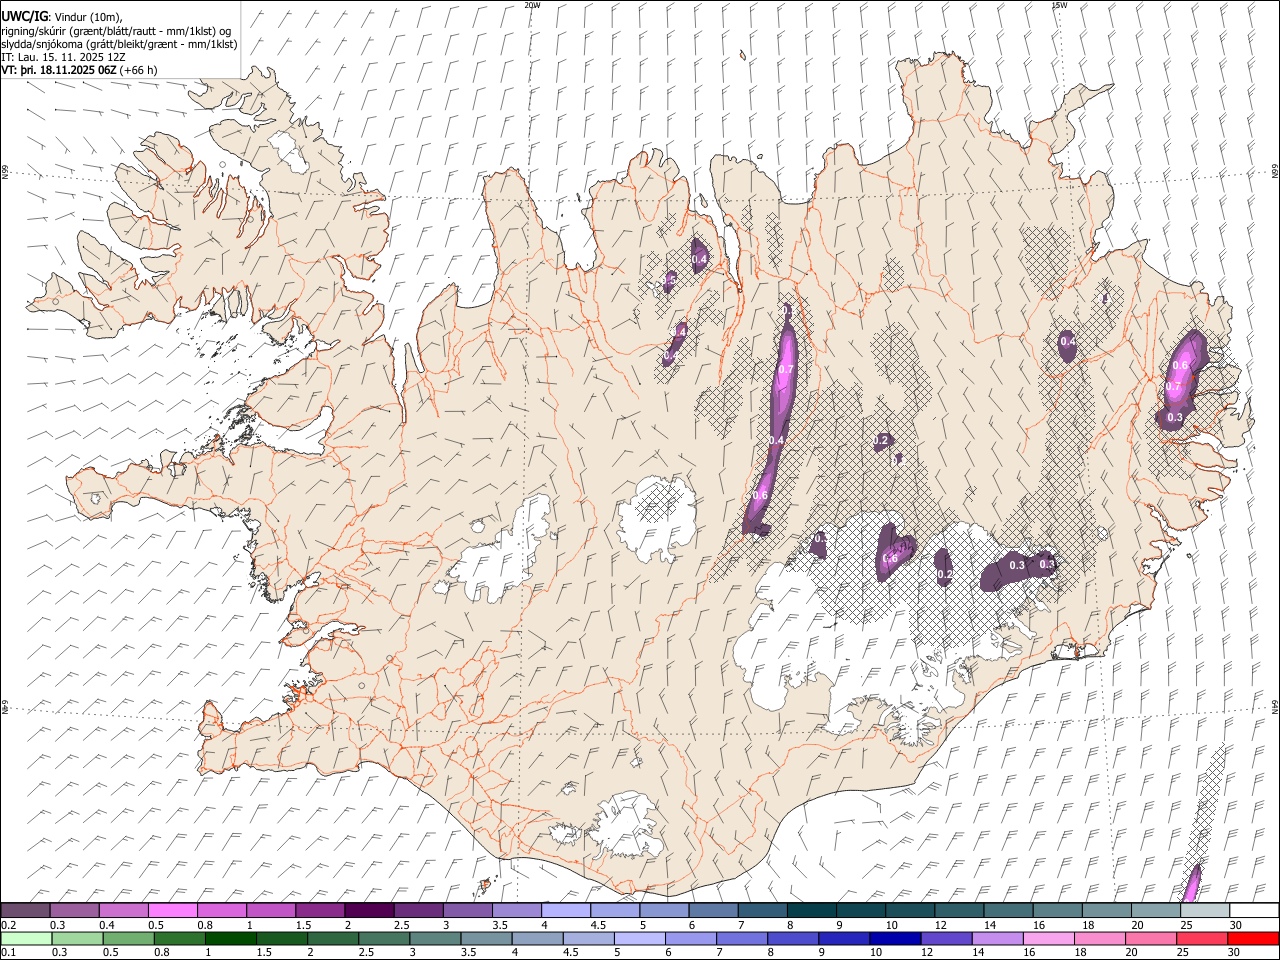Click the 'rigning/skúrir' legend description line
This screenshot has height=960, width=1280.
point(116,30)
